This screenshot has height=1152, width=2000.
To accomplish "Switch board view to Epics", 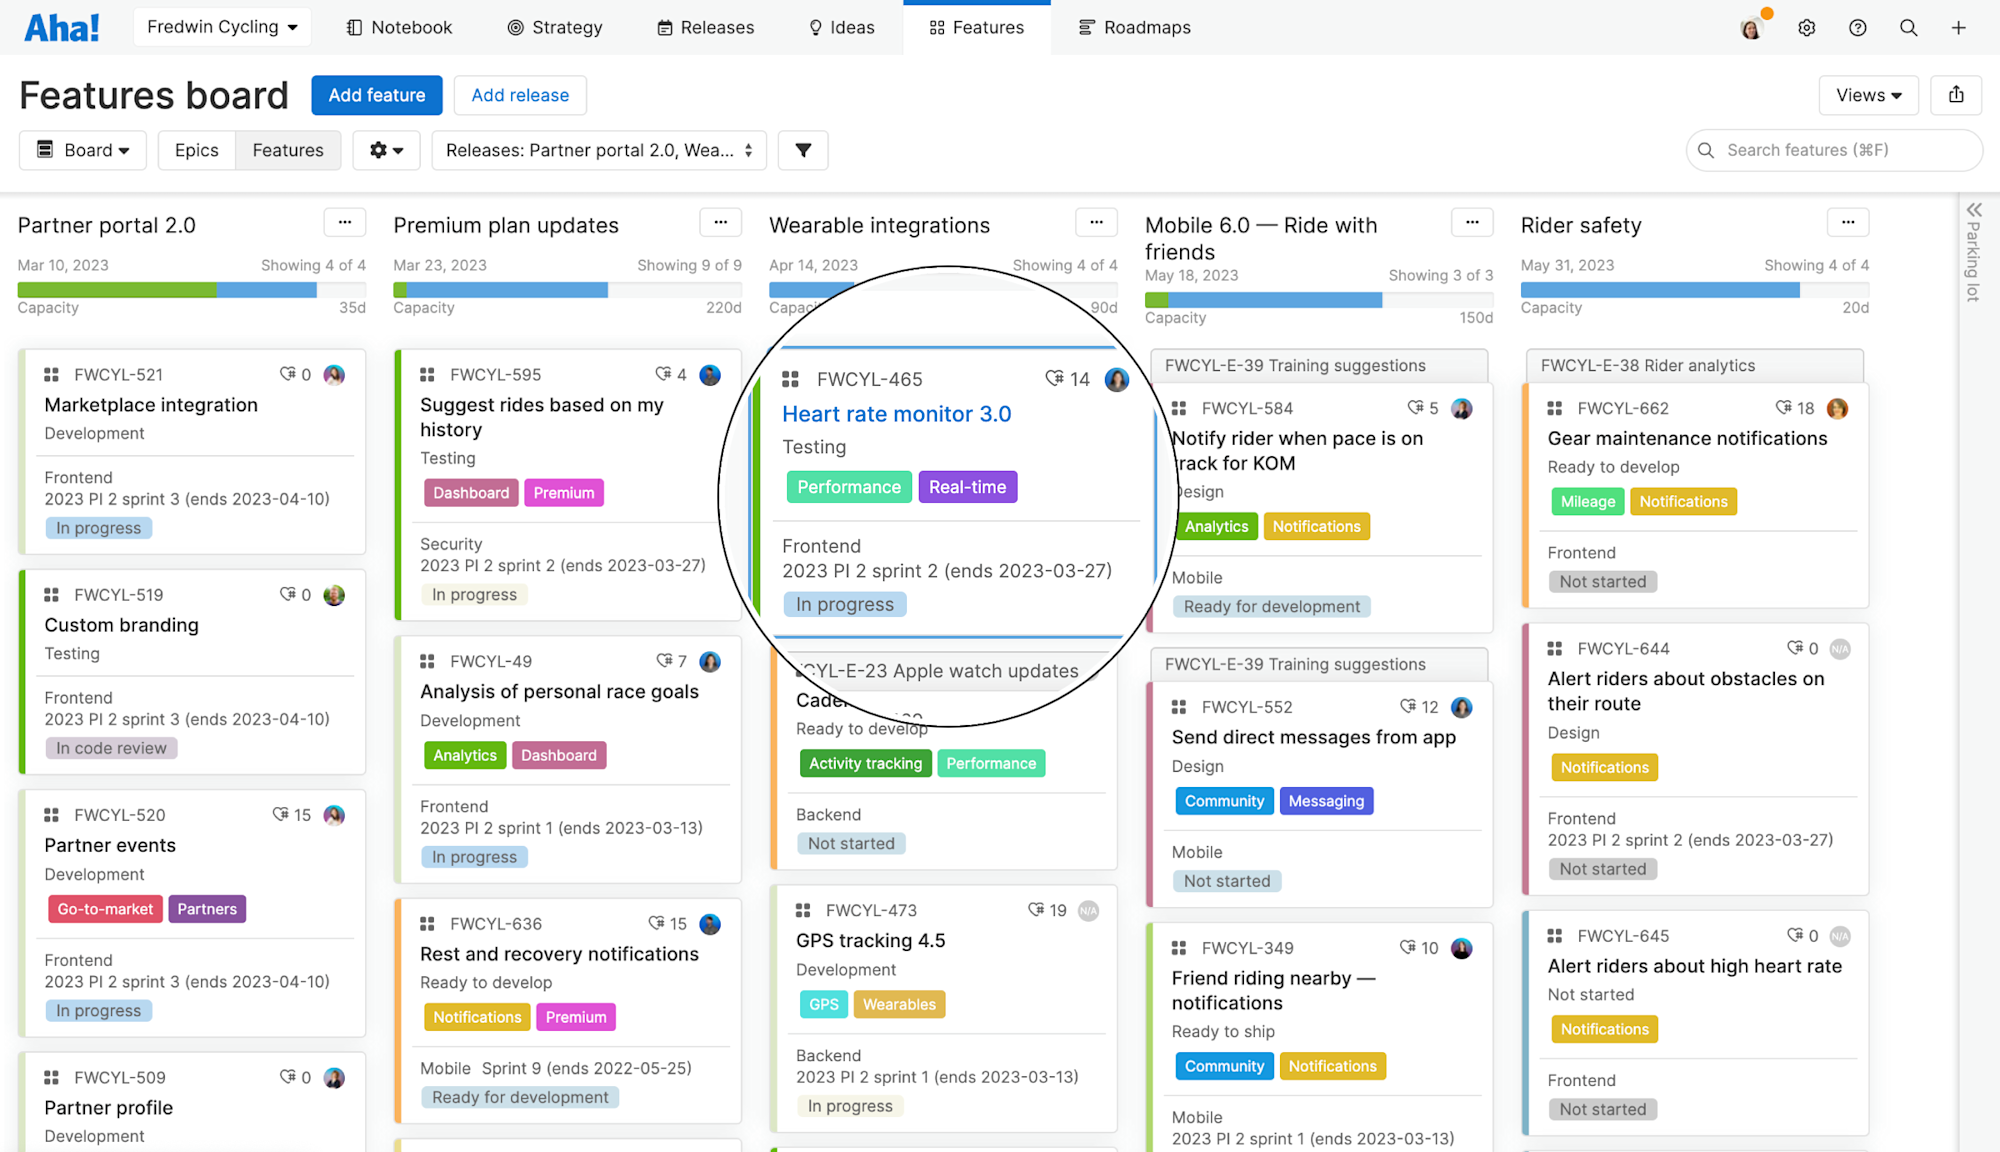I will coord(196,150).
